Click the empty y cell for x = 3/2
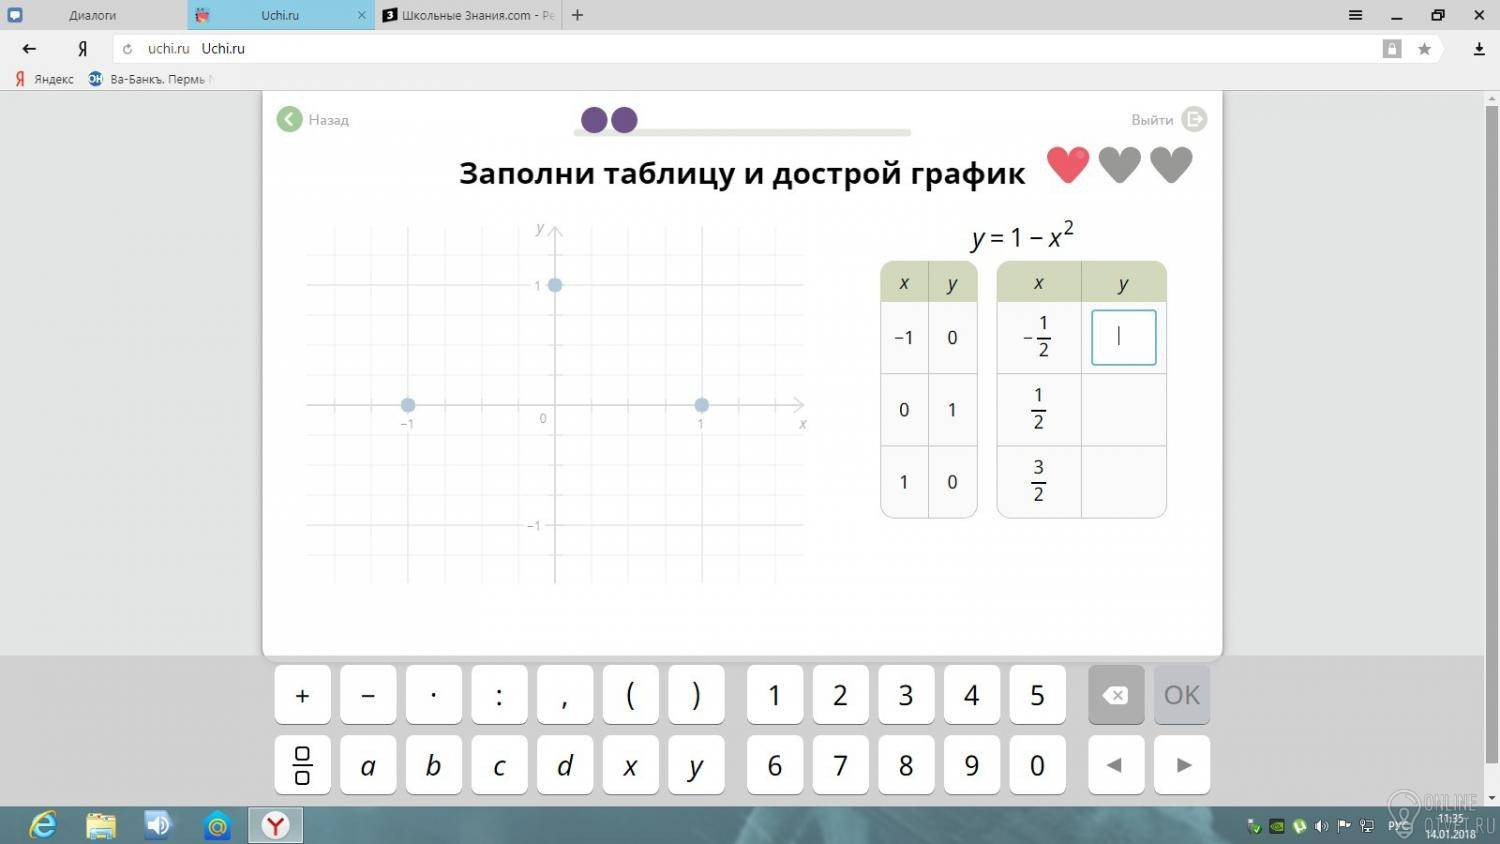The height and width of the screenshot is (844, 1500). click(1123, 482)
